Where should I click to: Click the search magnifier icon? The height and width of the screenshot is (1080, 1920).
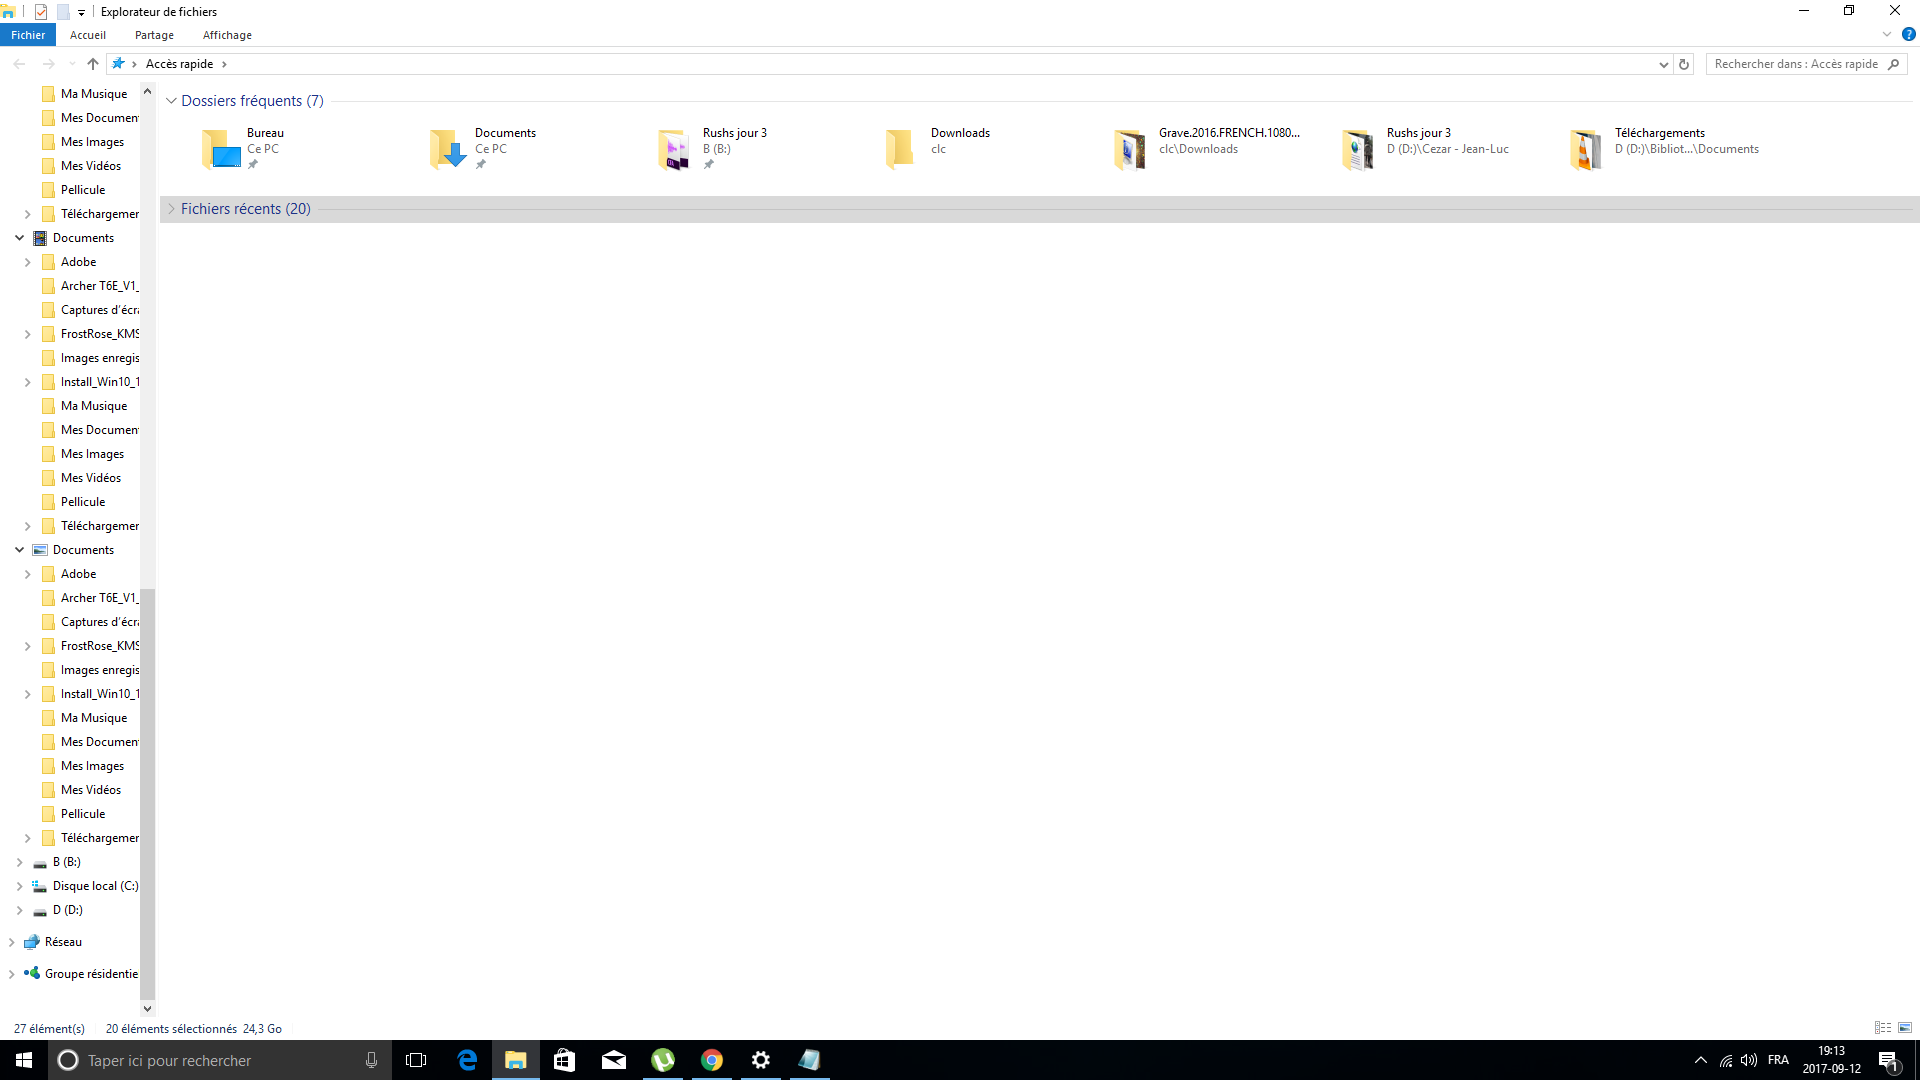click(x=1893, y=64)
